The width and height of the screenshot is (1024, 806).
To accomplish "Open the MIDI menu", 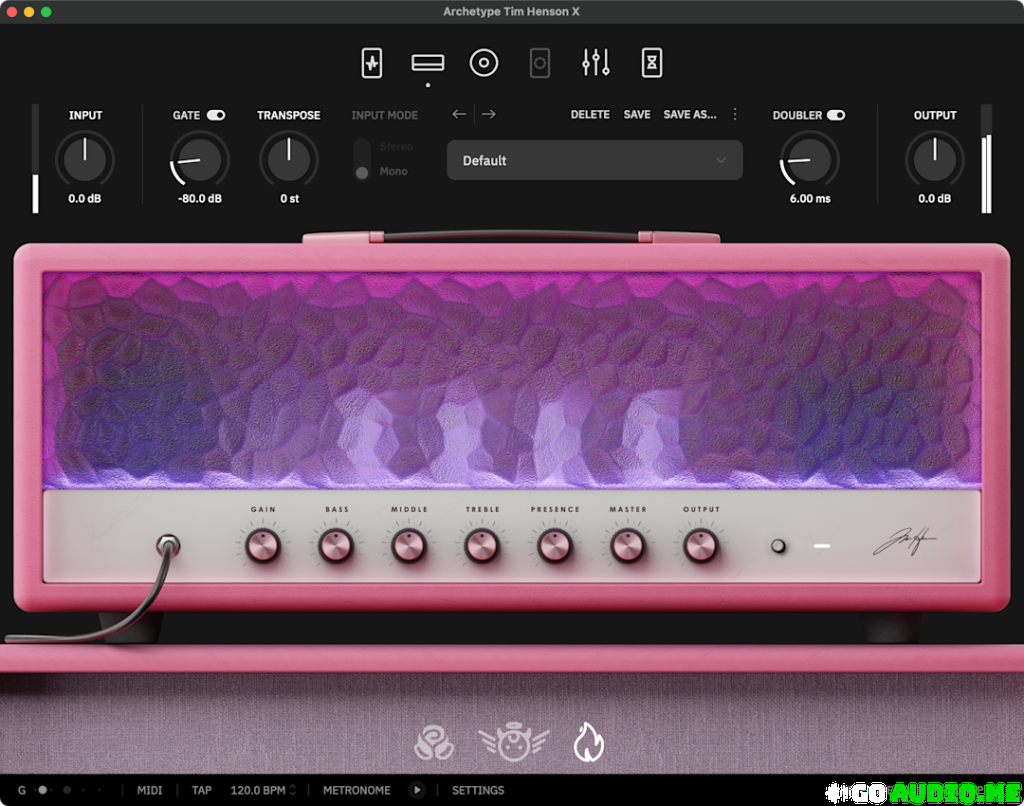I will point(149,790).
